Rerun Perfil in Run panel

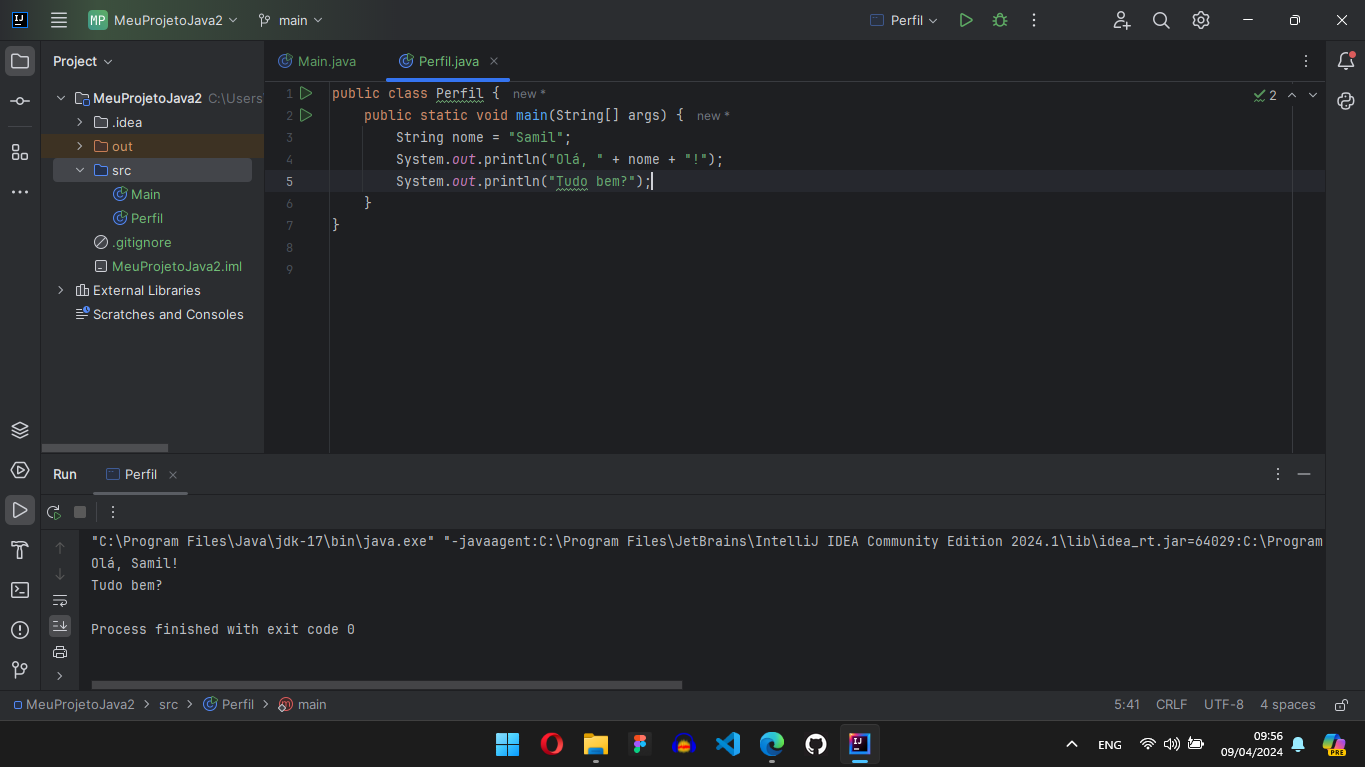54,512
